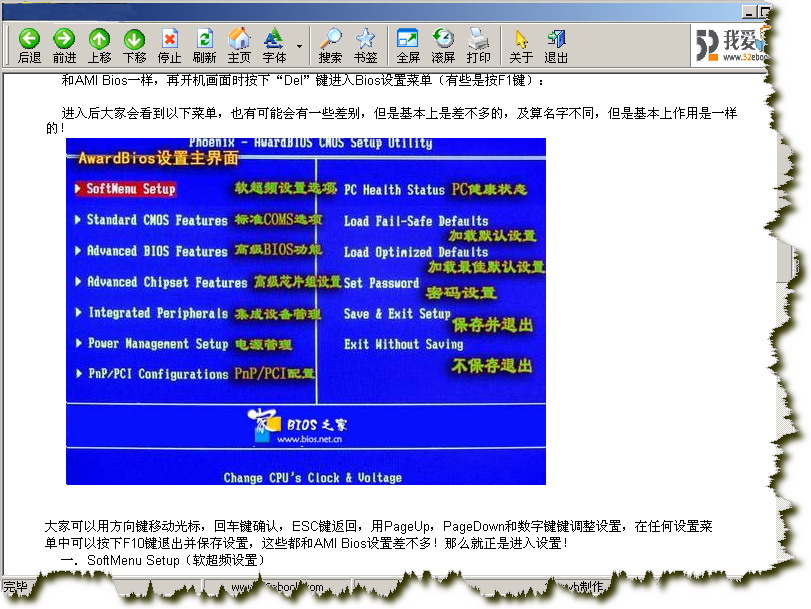The height and width of the screenshot is (609, 811).
Task: Click the 后退 back arrow icon
Action: (29, 46)
